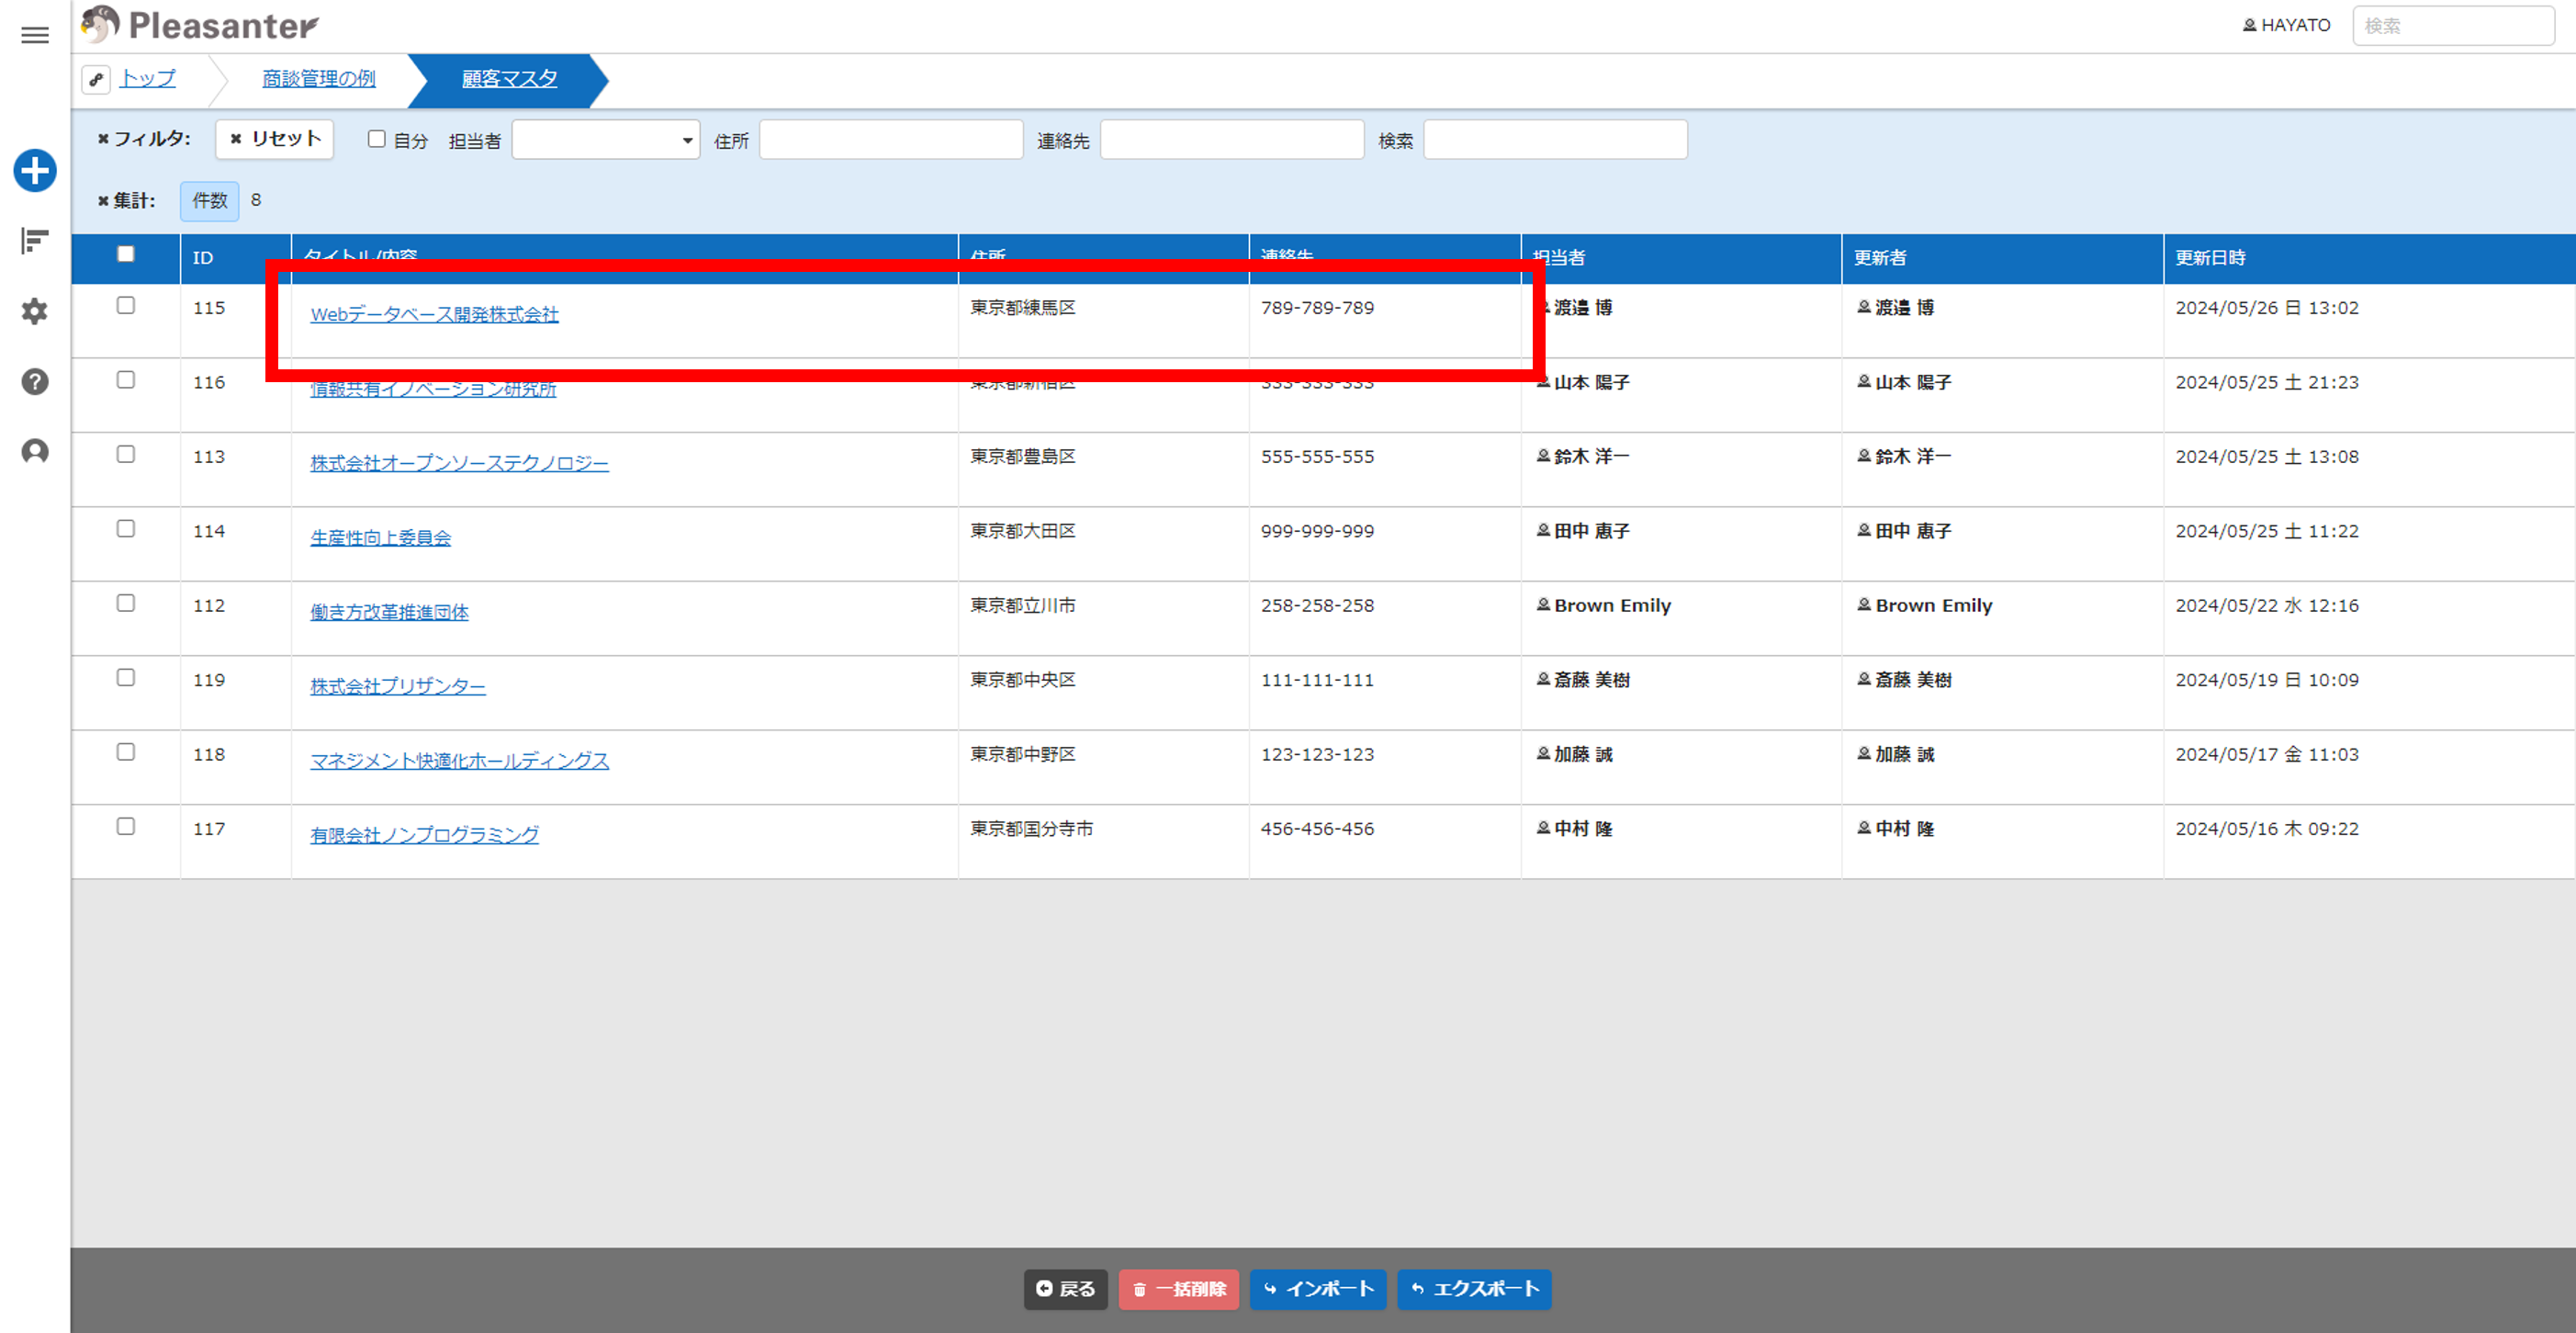Open the user account icon in sidebar
Screen dimensions: 2576x1333
35,451
